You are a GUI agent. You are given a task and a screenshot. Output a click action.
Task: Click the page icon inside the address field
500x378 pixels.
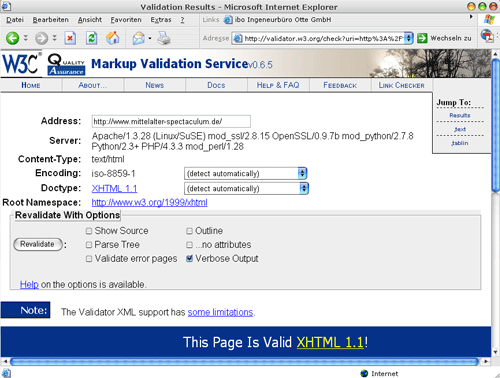point(238,38)
